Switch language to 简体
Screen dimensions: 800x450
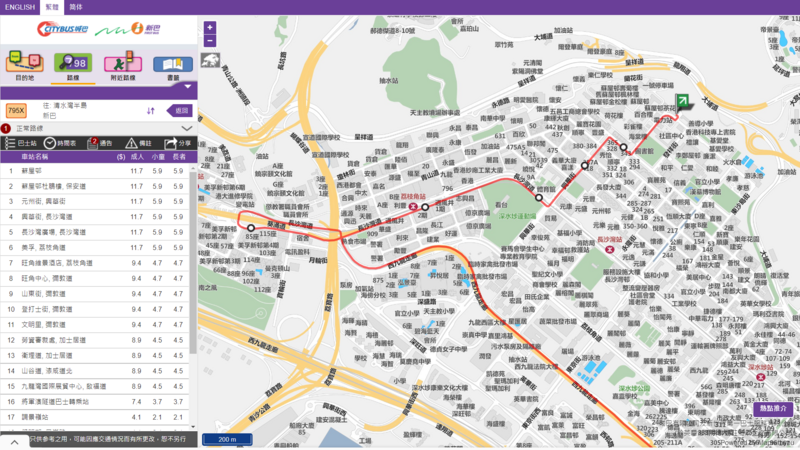[76, 7]
